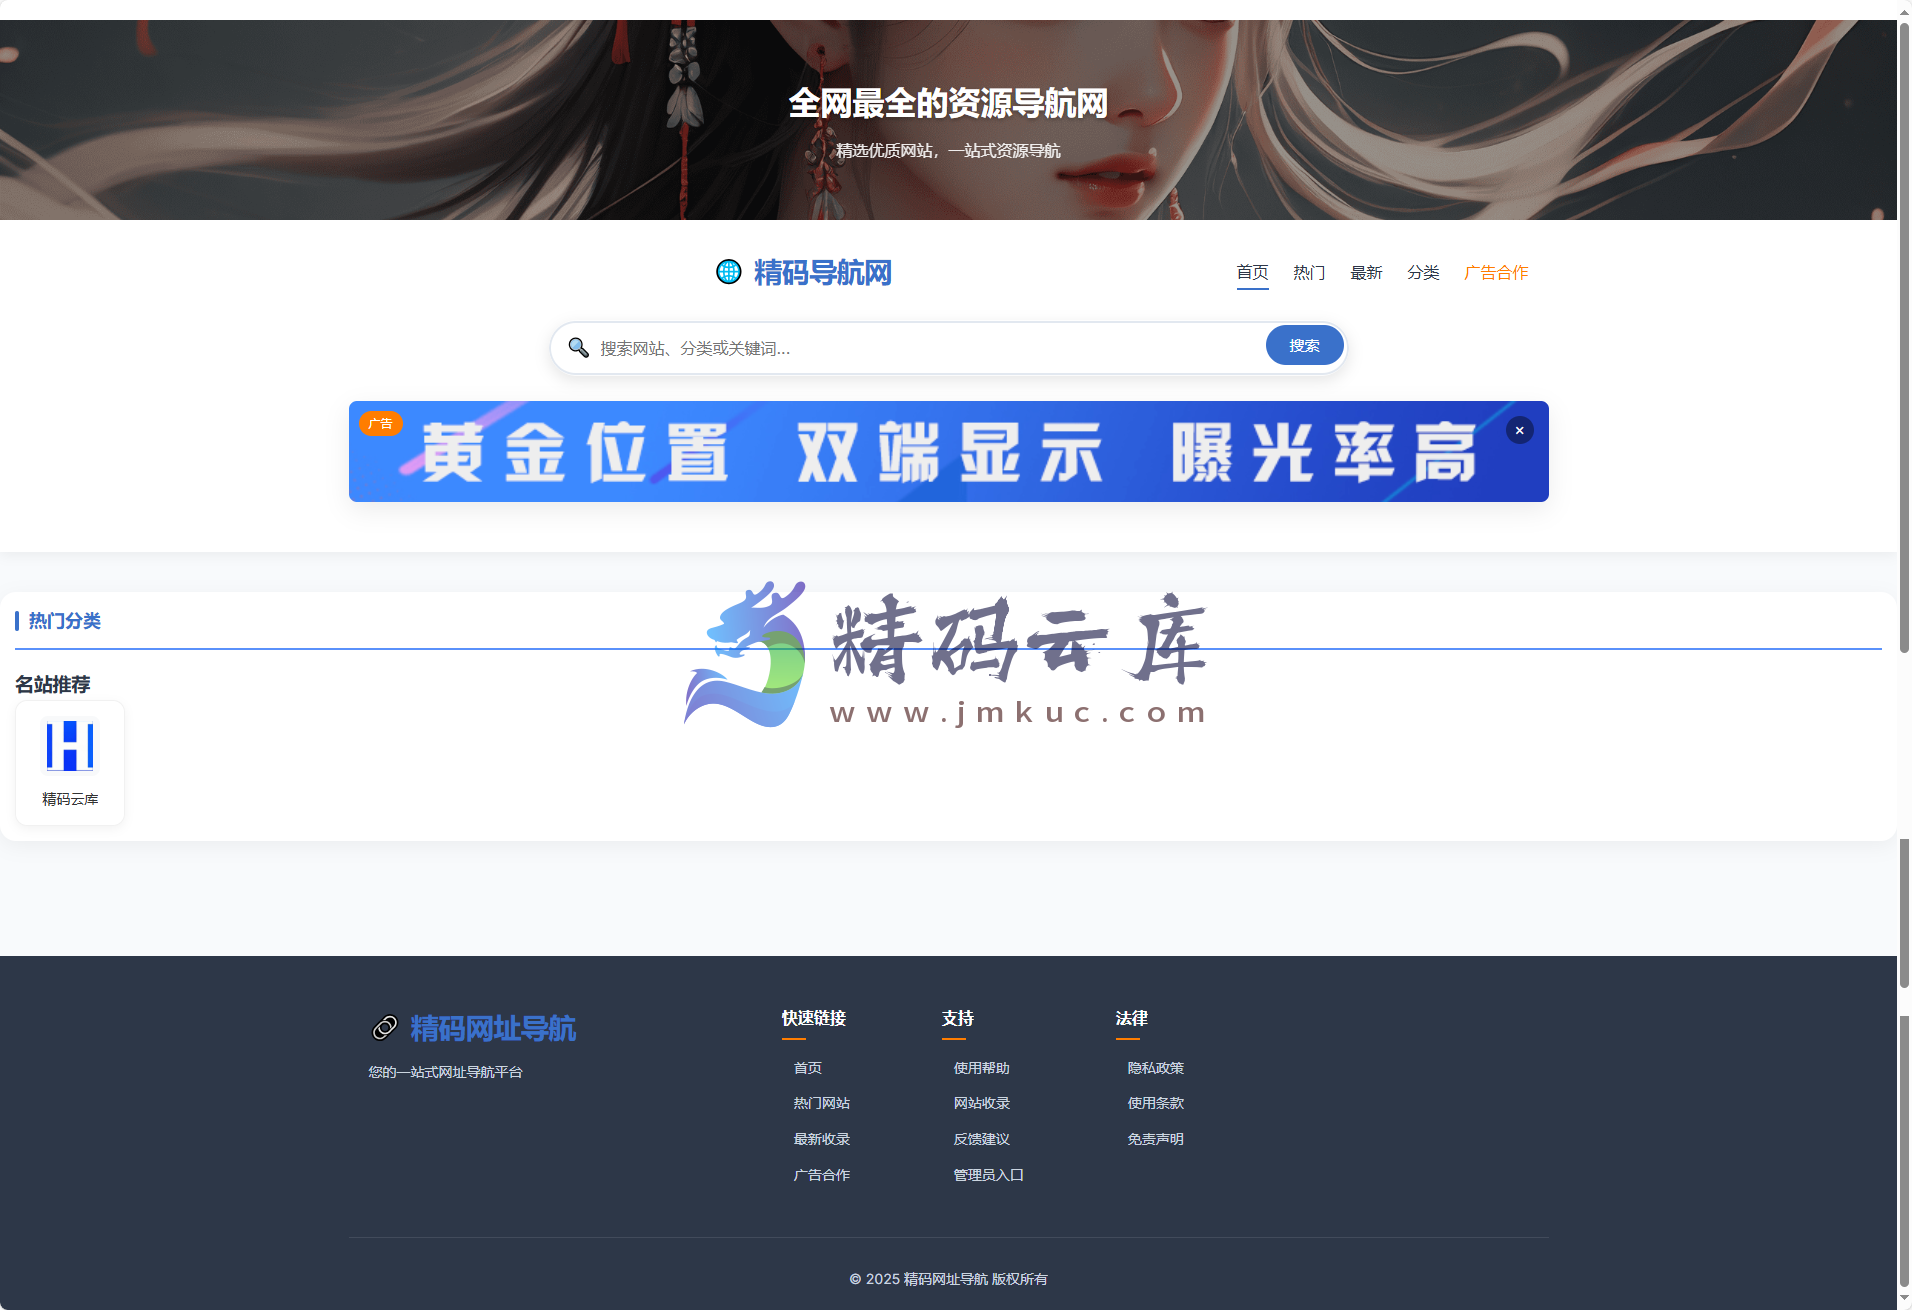Switch to the 热门 nav tab
Viewport: 1912px width, 1310px height.
[x=1309, y=273]
